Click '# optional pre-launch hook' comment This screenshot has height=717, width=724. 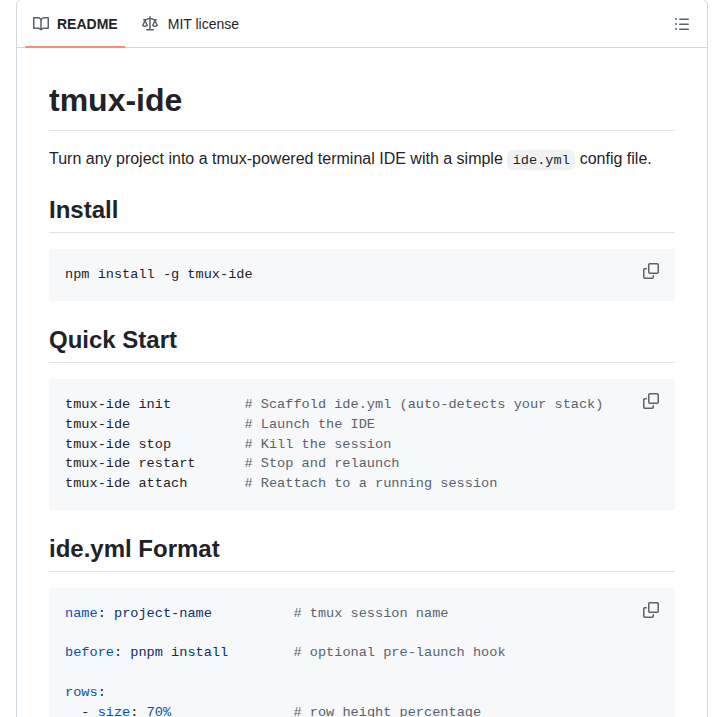click(399, 652)
